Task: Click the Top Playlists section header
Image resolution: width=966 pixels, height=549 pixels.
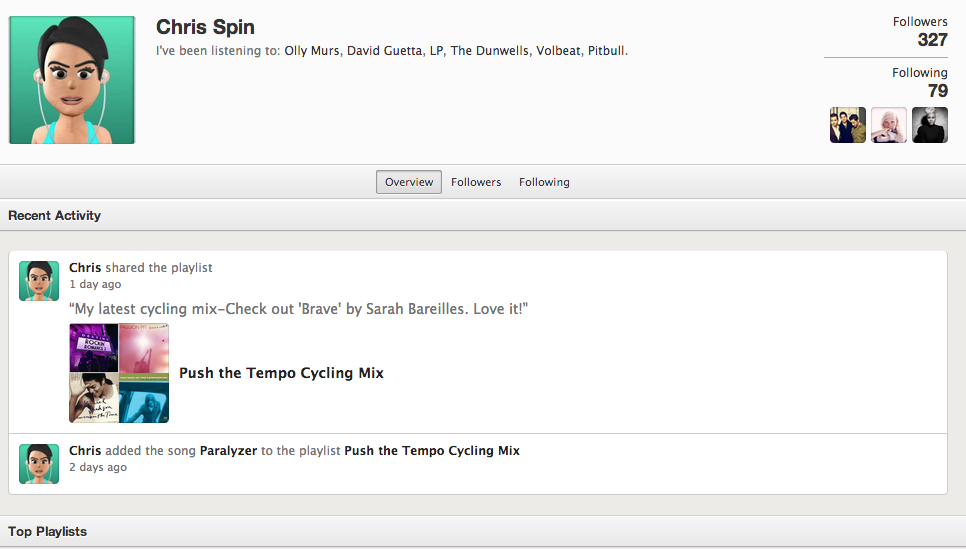Action: 47,532
